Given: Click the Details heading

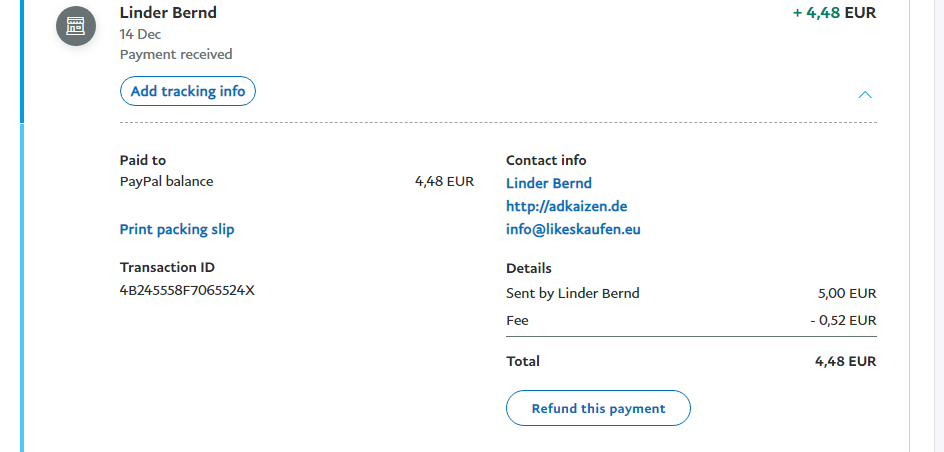Looking at the screenshot, I should (529, 268).
